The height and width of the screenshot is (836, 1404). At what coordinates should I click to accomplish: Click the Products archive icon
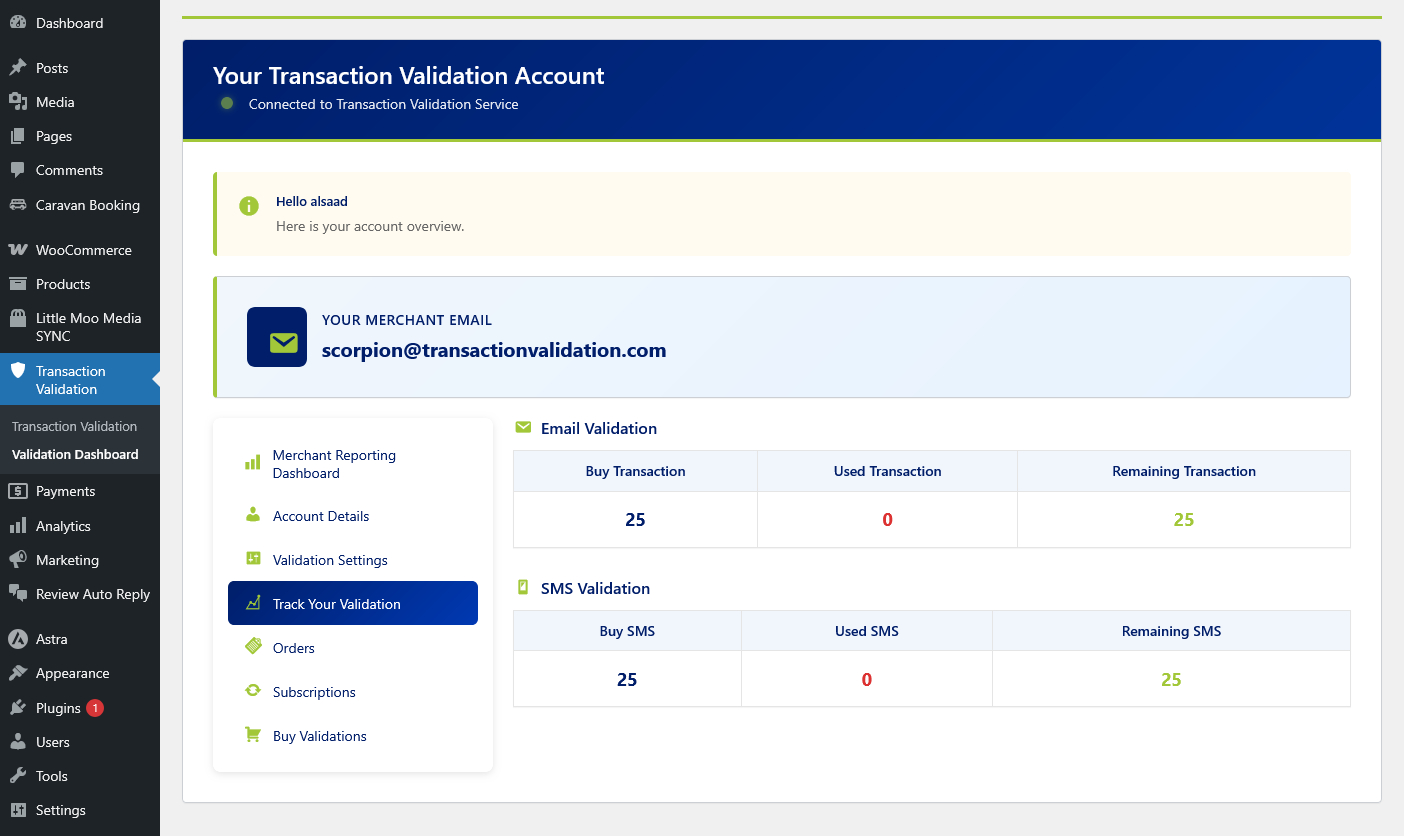coord(17,284)
